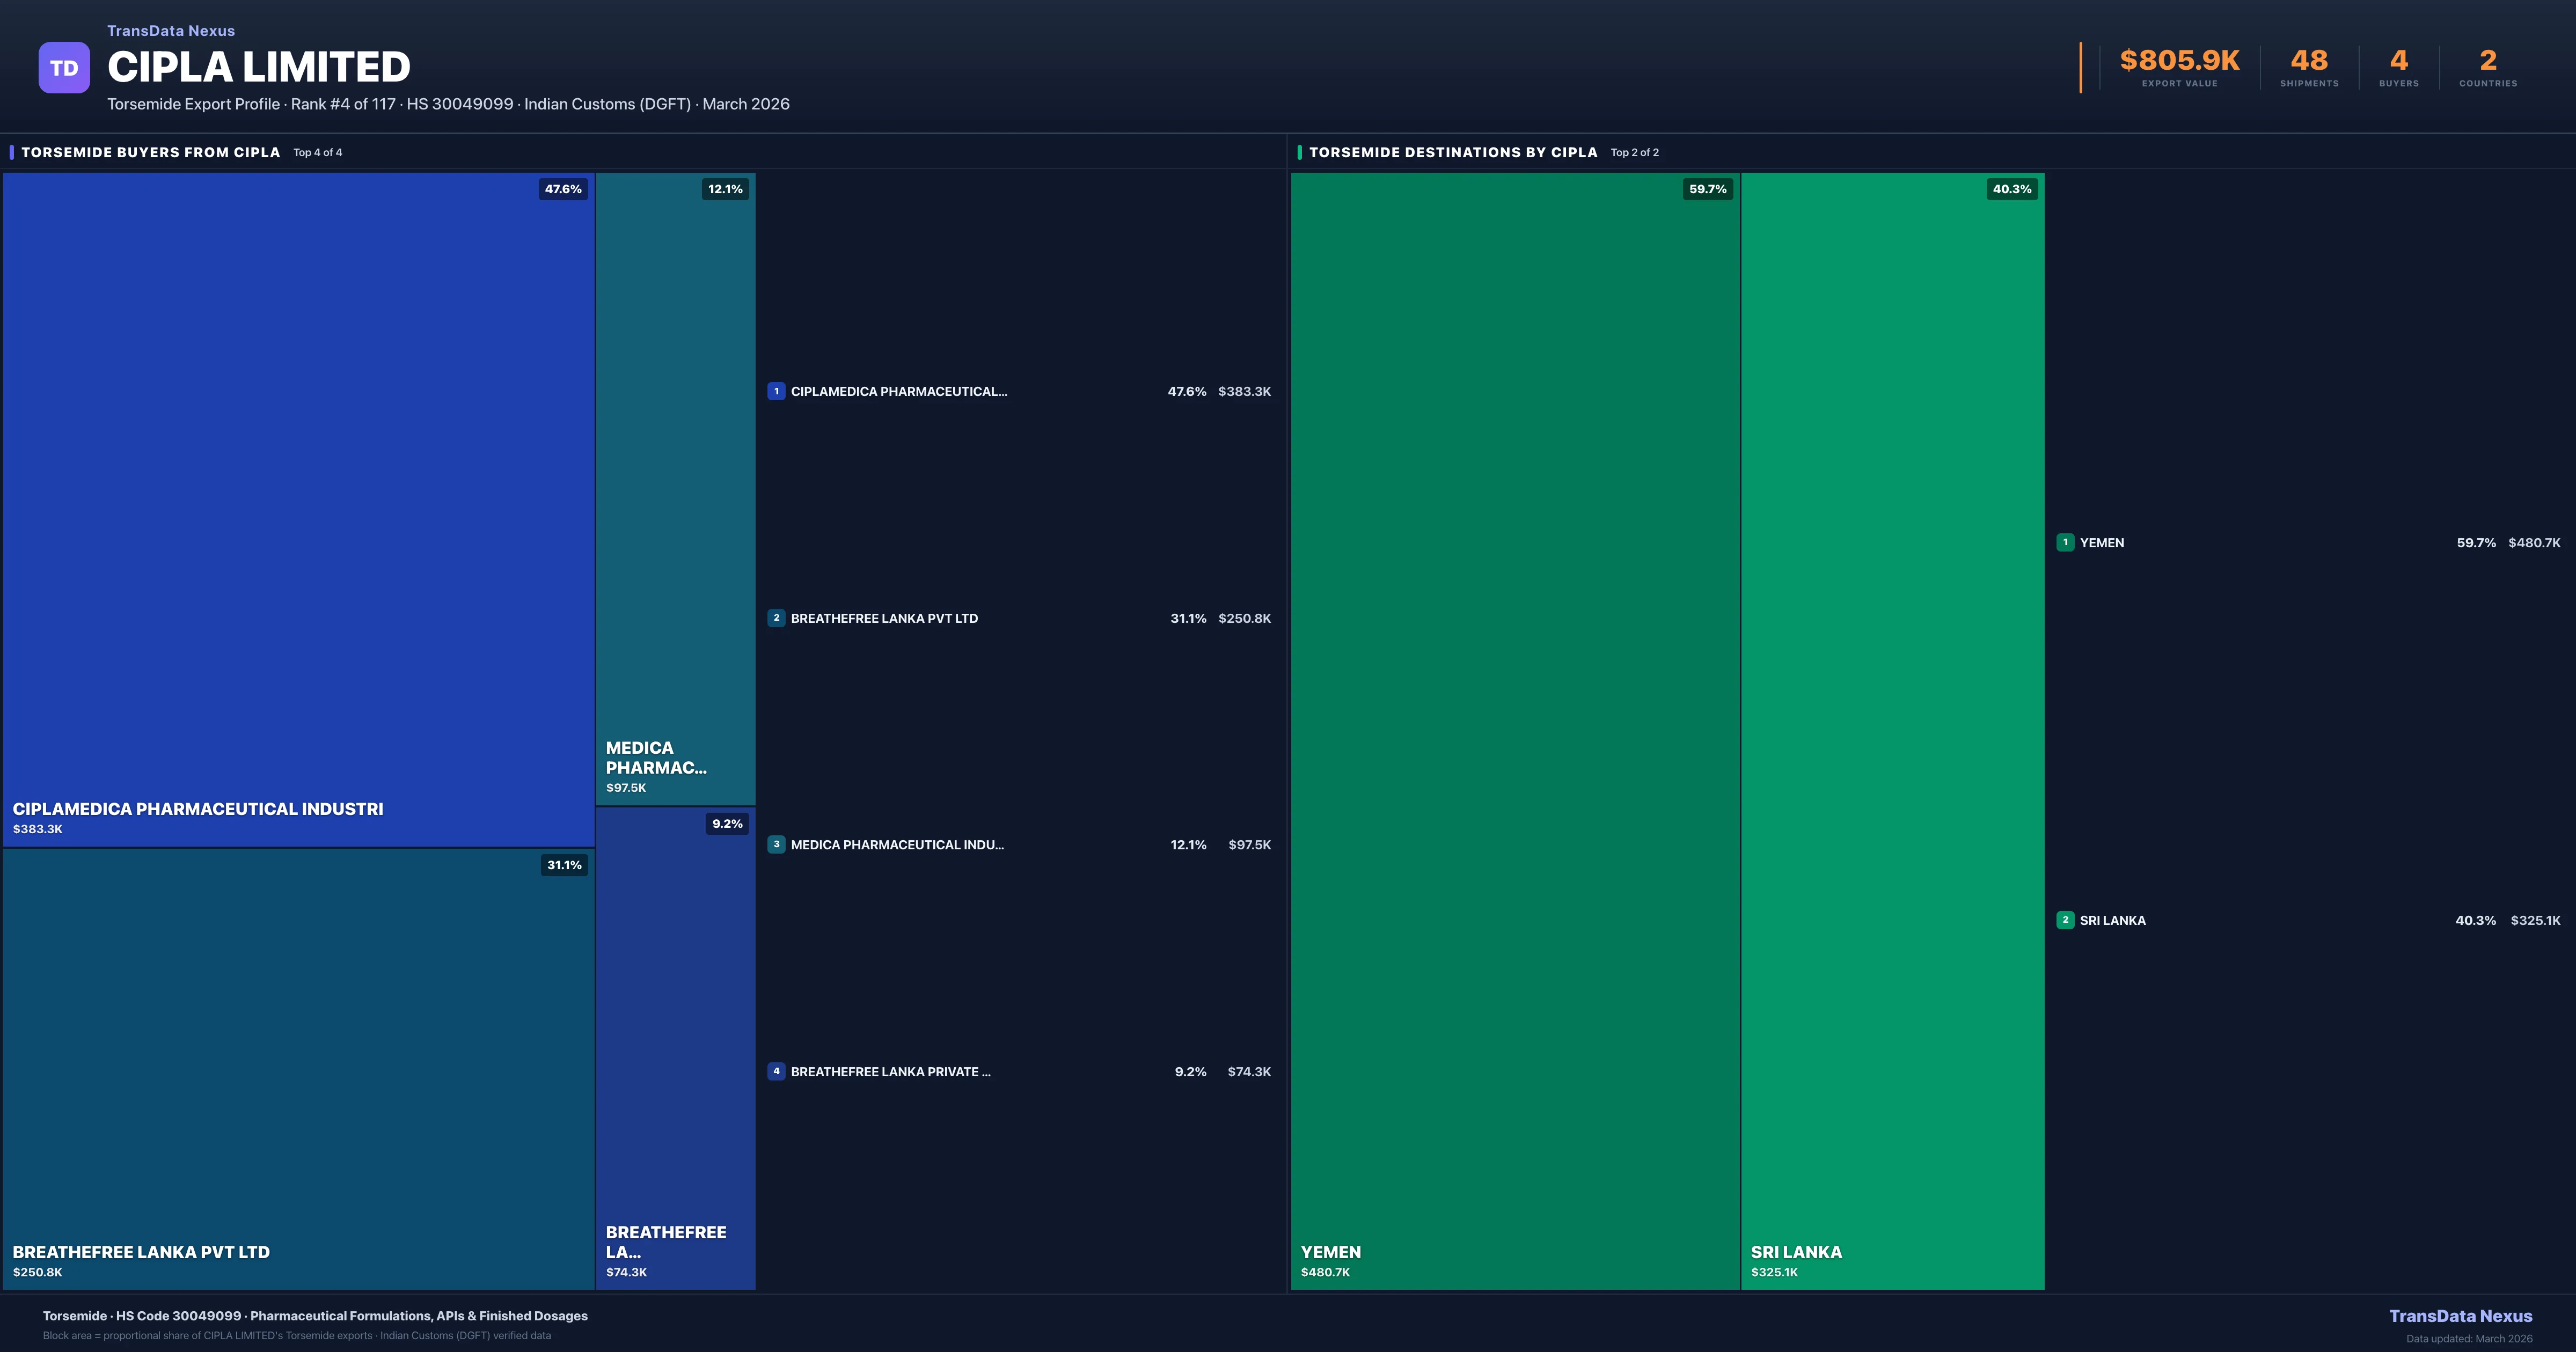Click rank badge 1 beside Ciplamedica
Image resolution: width=2576 pixels, height=1352 pixels.
(x=776, y=391)
